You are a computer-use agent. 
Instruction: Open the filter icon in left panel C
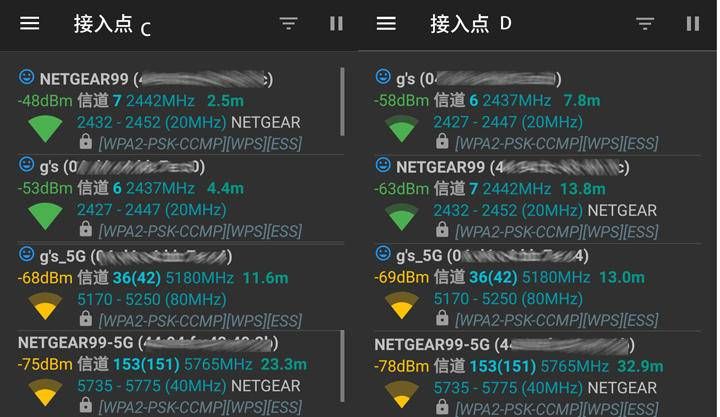(289, 23)
